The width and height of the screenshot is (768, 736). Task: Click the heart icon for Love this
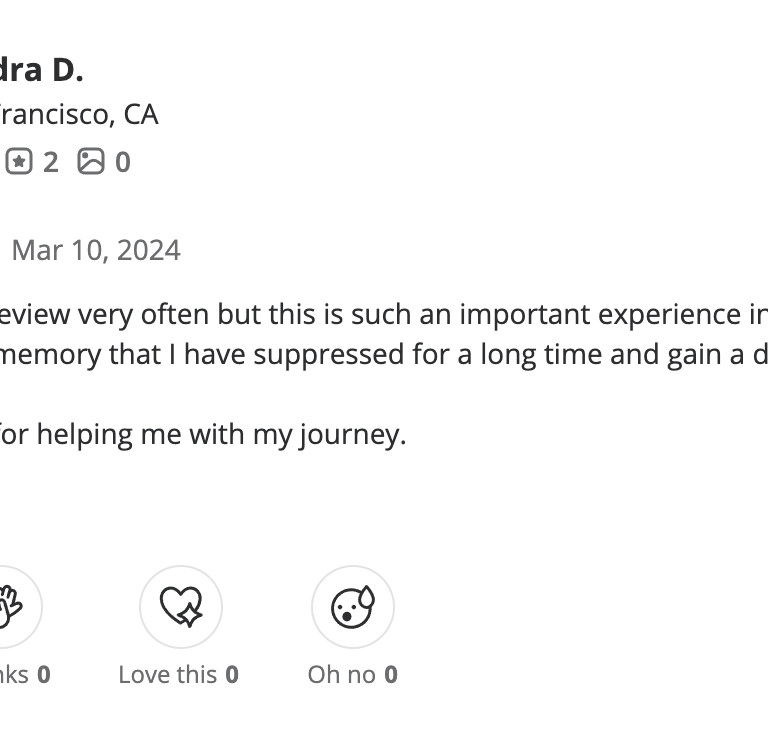click(181, 607)
